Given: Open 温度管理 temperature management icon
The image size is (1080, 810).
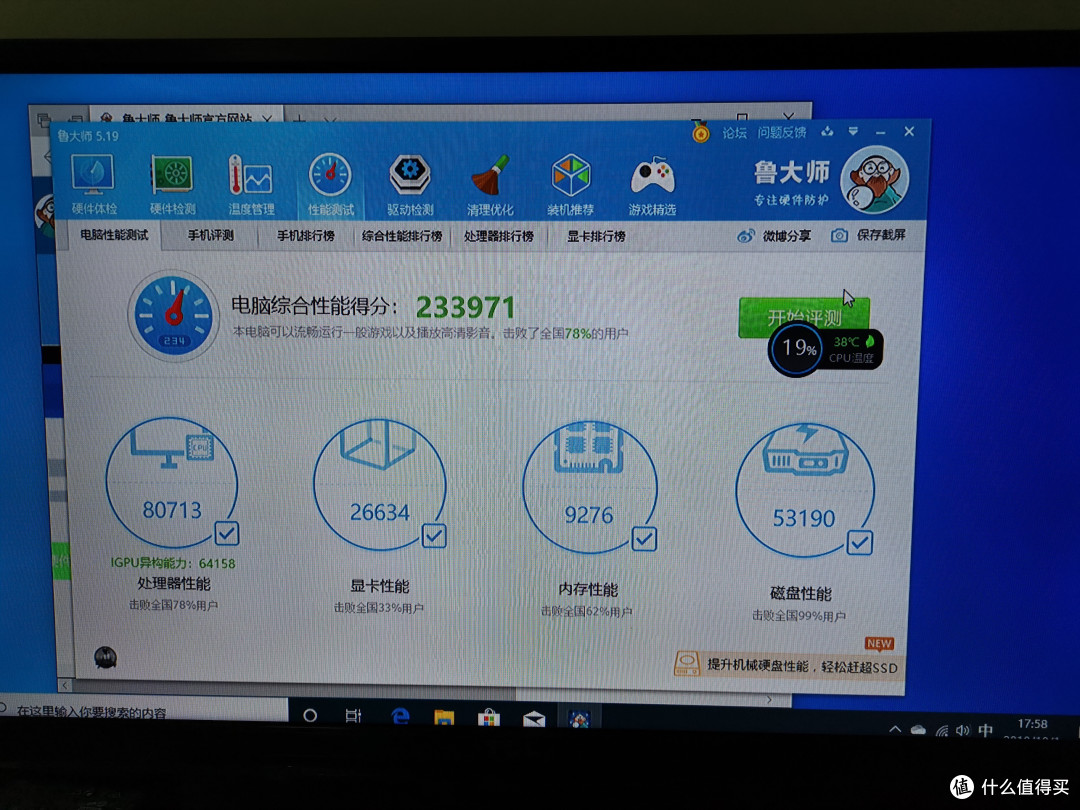Looking at the screenshot, I should click(251, 185).
